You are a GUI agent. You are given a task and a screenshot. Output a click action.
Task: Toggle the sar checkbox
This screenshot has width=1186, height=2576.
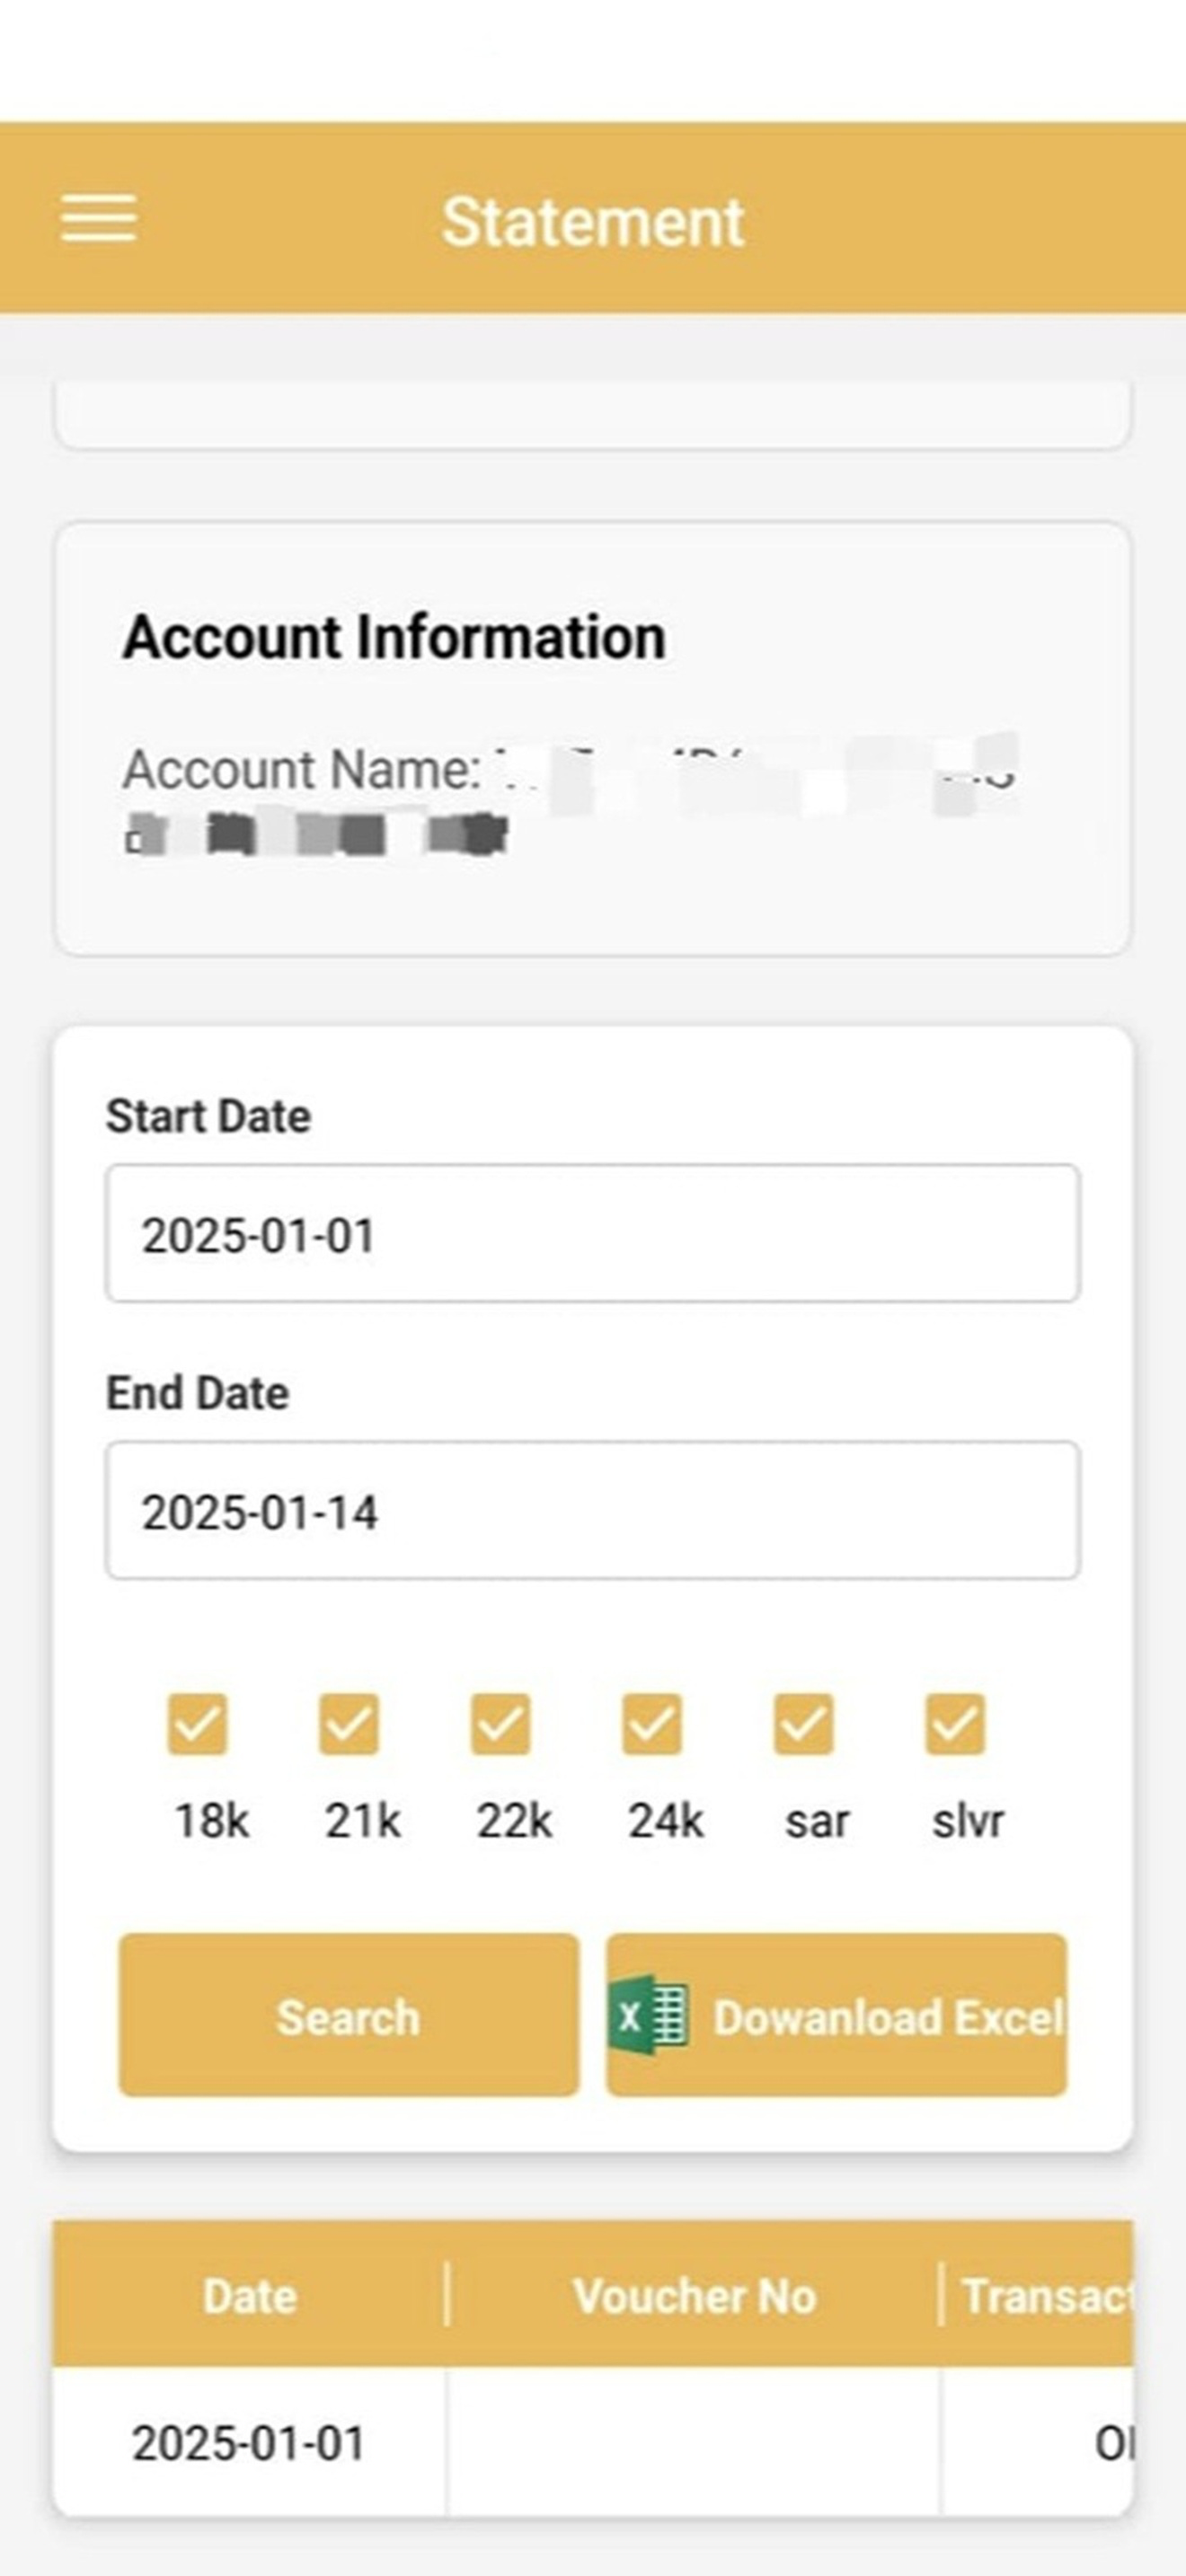[x=803, y=1724]
